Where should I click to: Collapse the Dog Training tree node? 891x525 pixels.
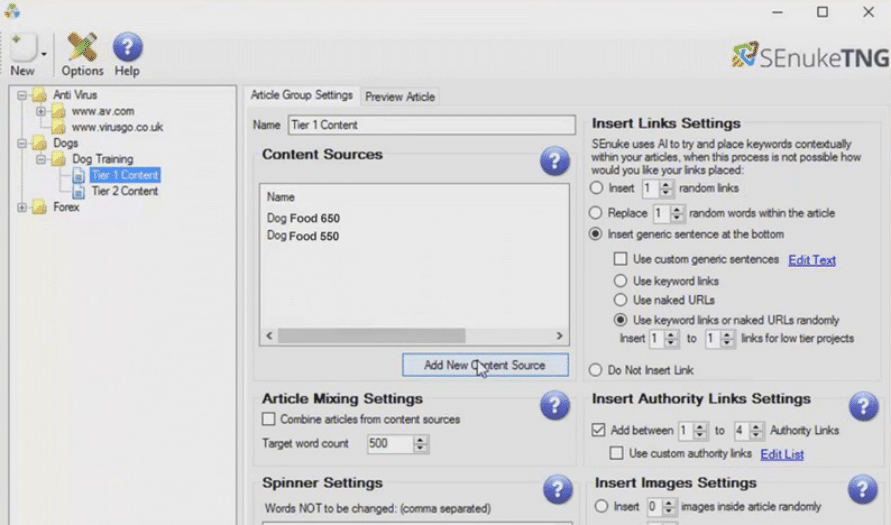41,159
